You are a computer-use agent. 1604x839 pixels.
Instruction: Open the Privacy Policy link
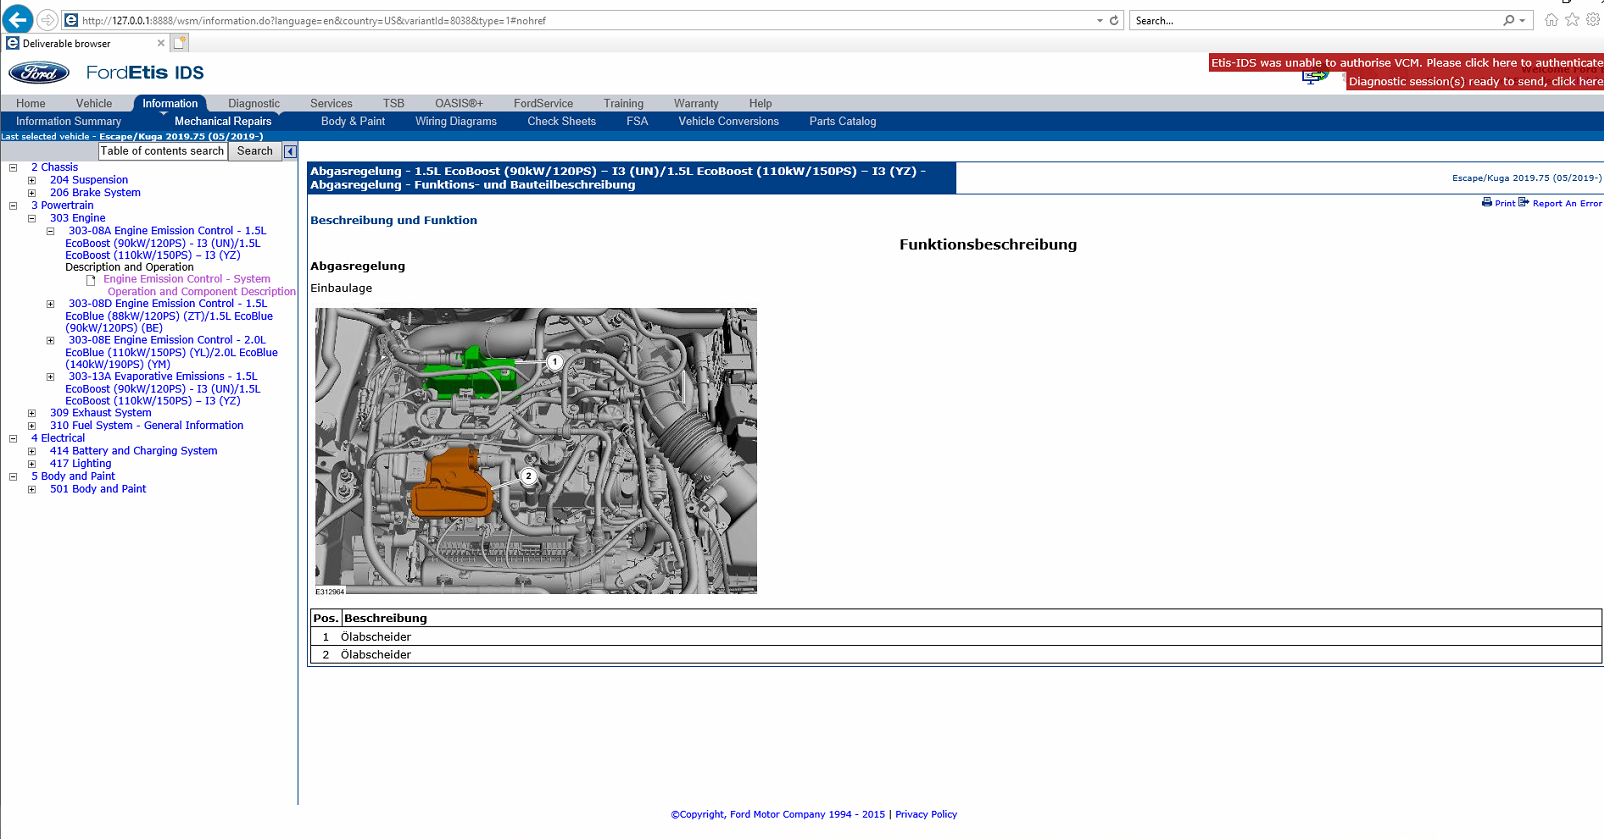pyautogui.click(x=925, y=814)
